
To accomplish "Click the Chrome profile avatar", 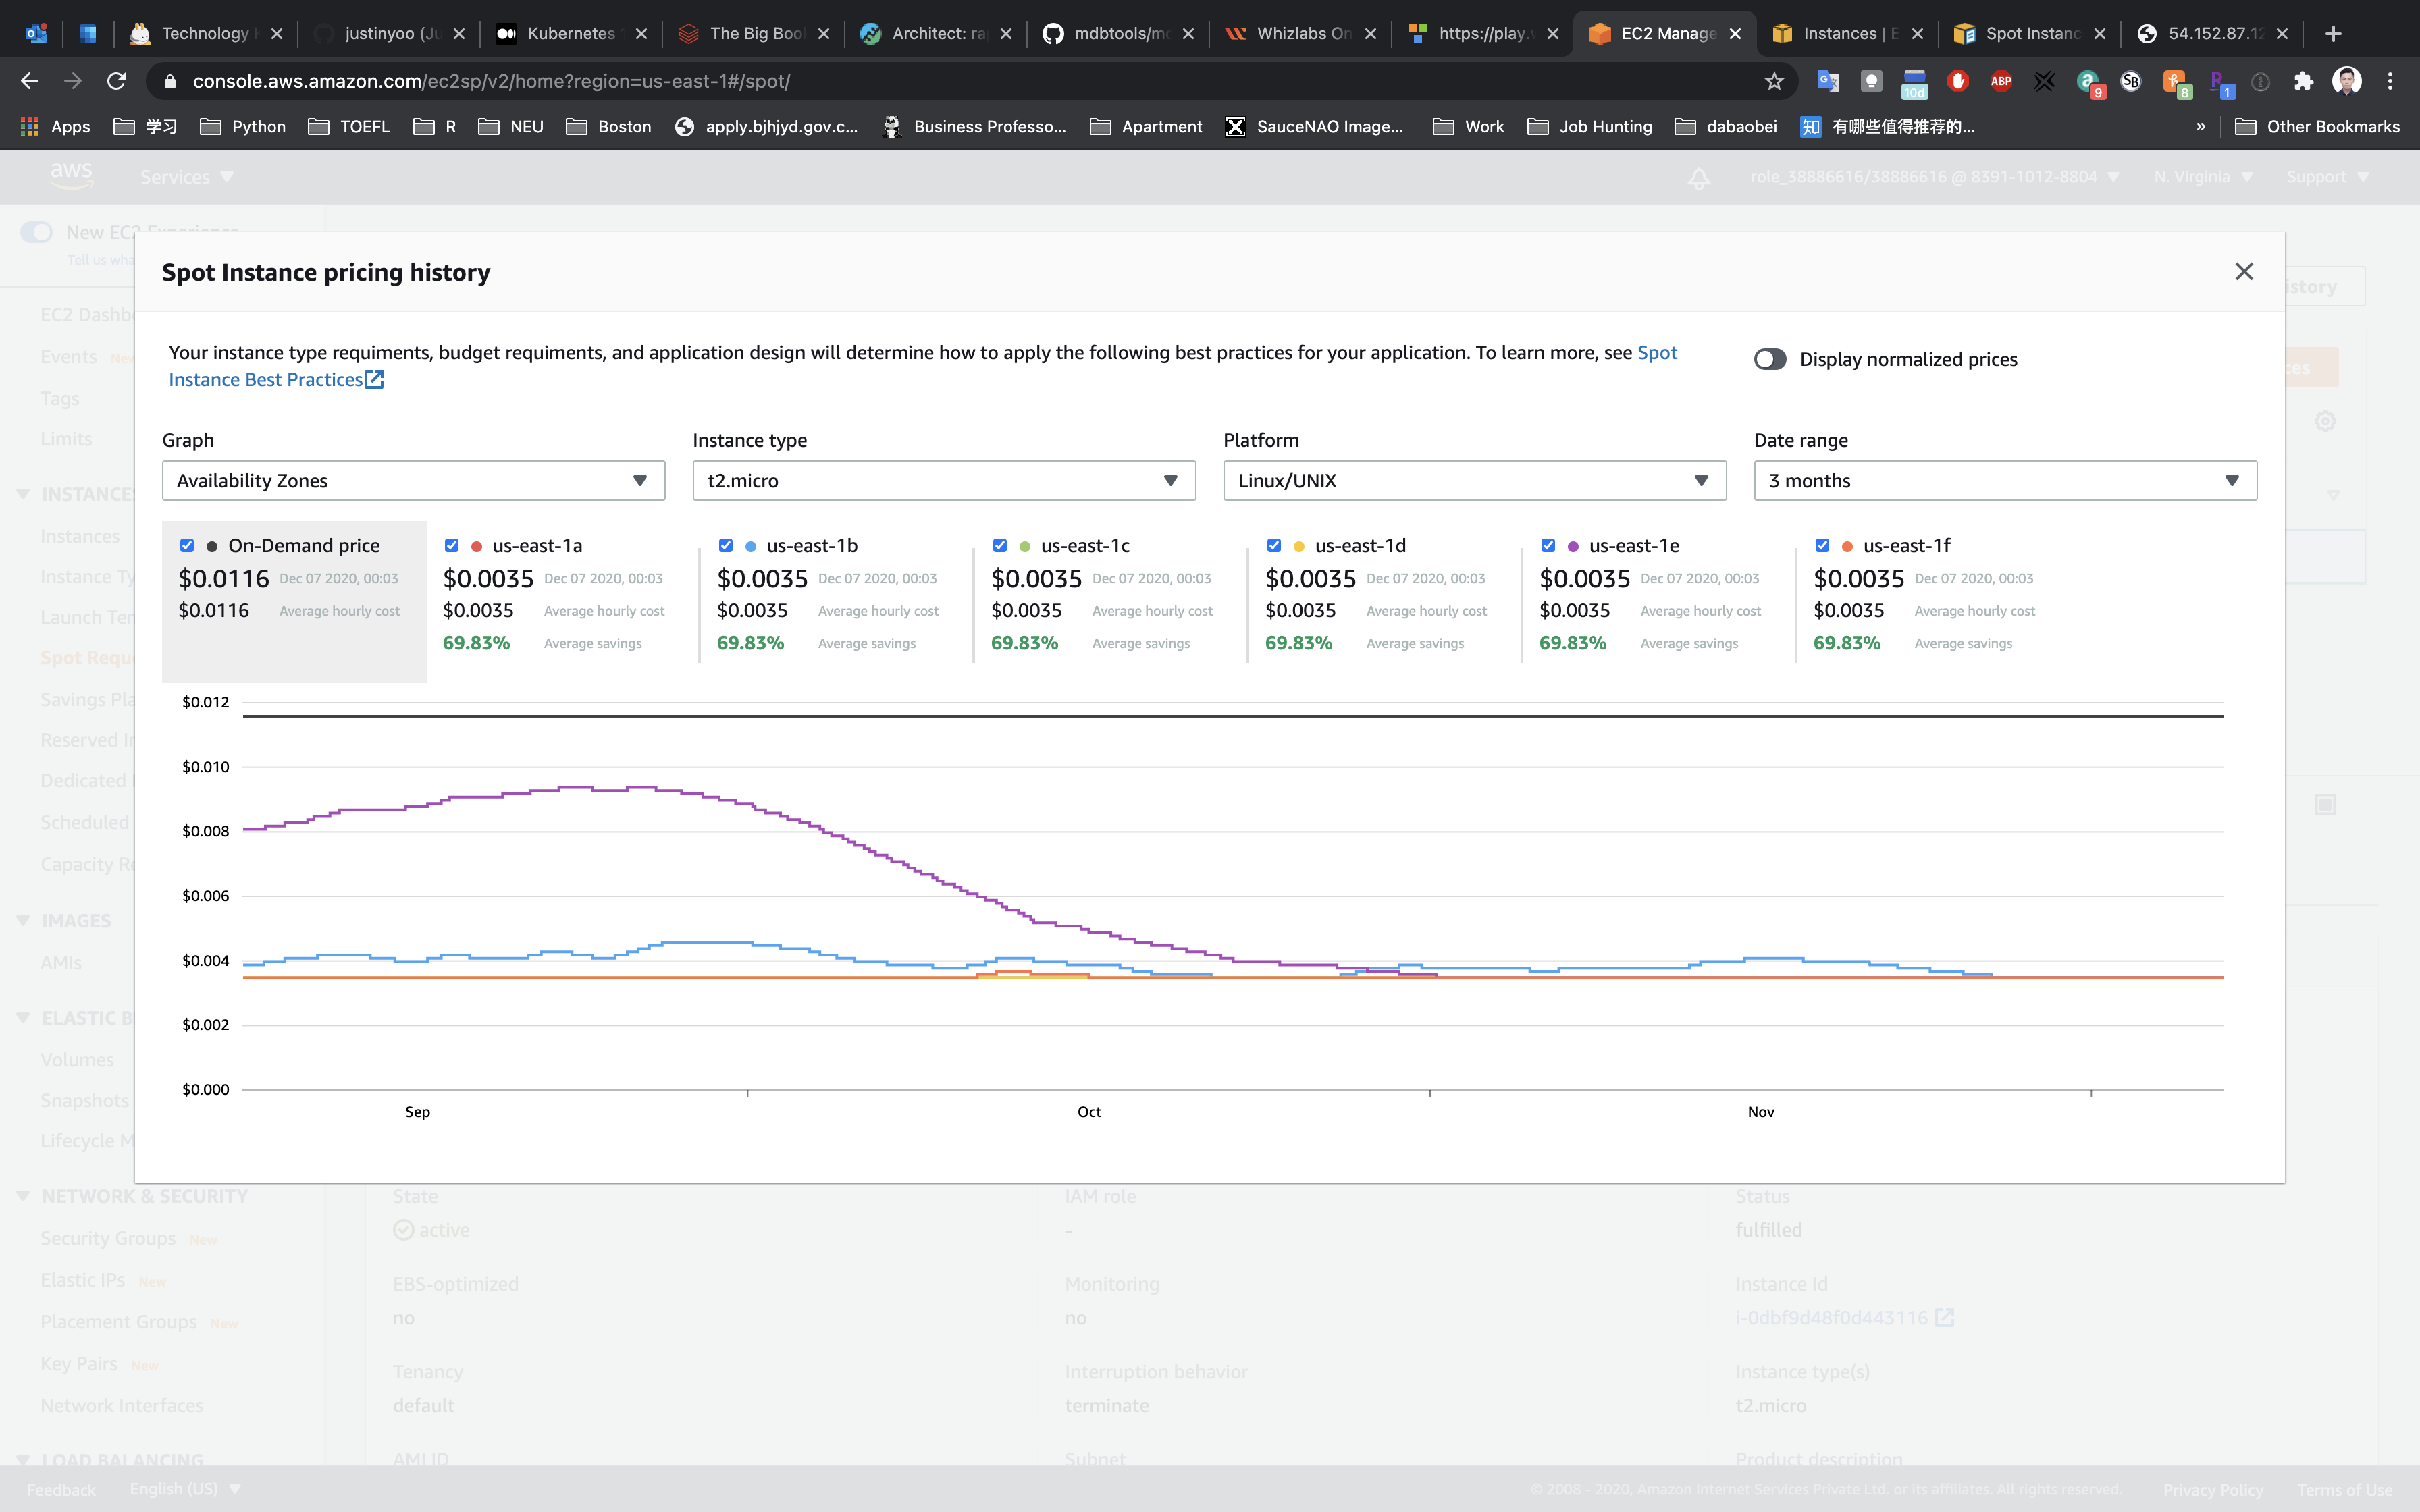I will click(x=2347, y=81).
